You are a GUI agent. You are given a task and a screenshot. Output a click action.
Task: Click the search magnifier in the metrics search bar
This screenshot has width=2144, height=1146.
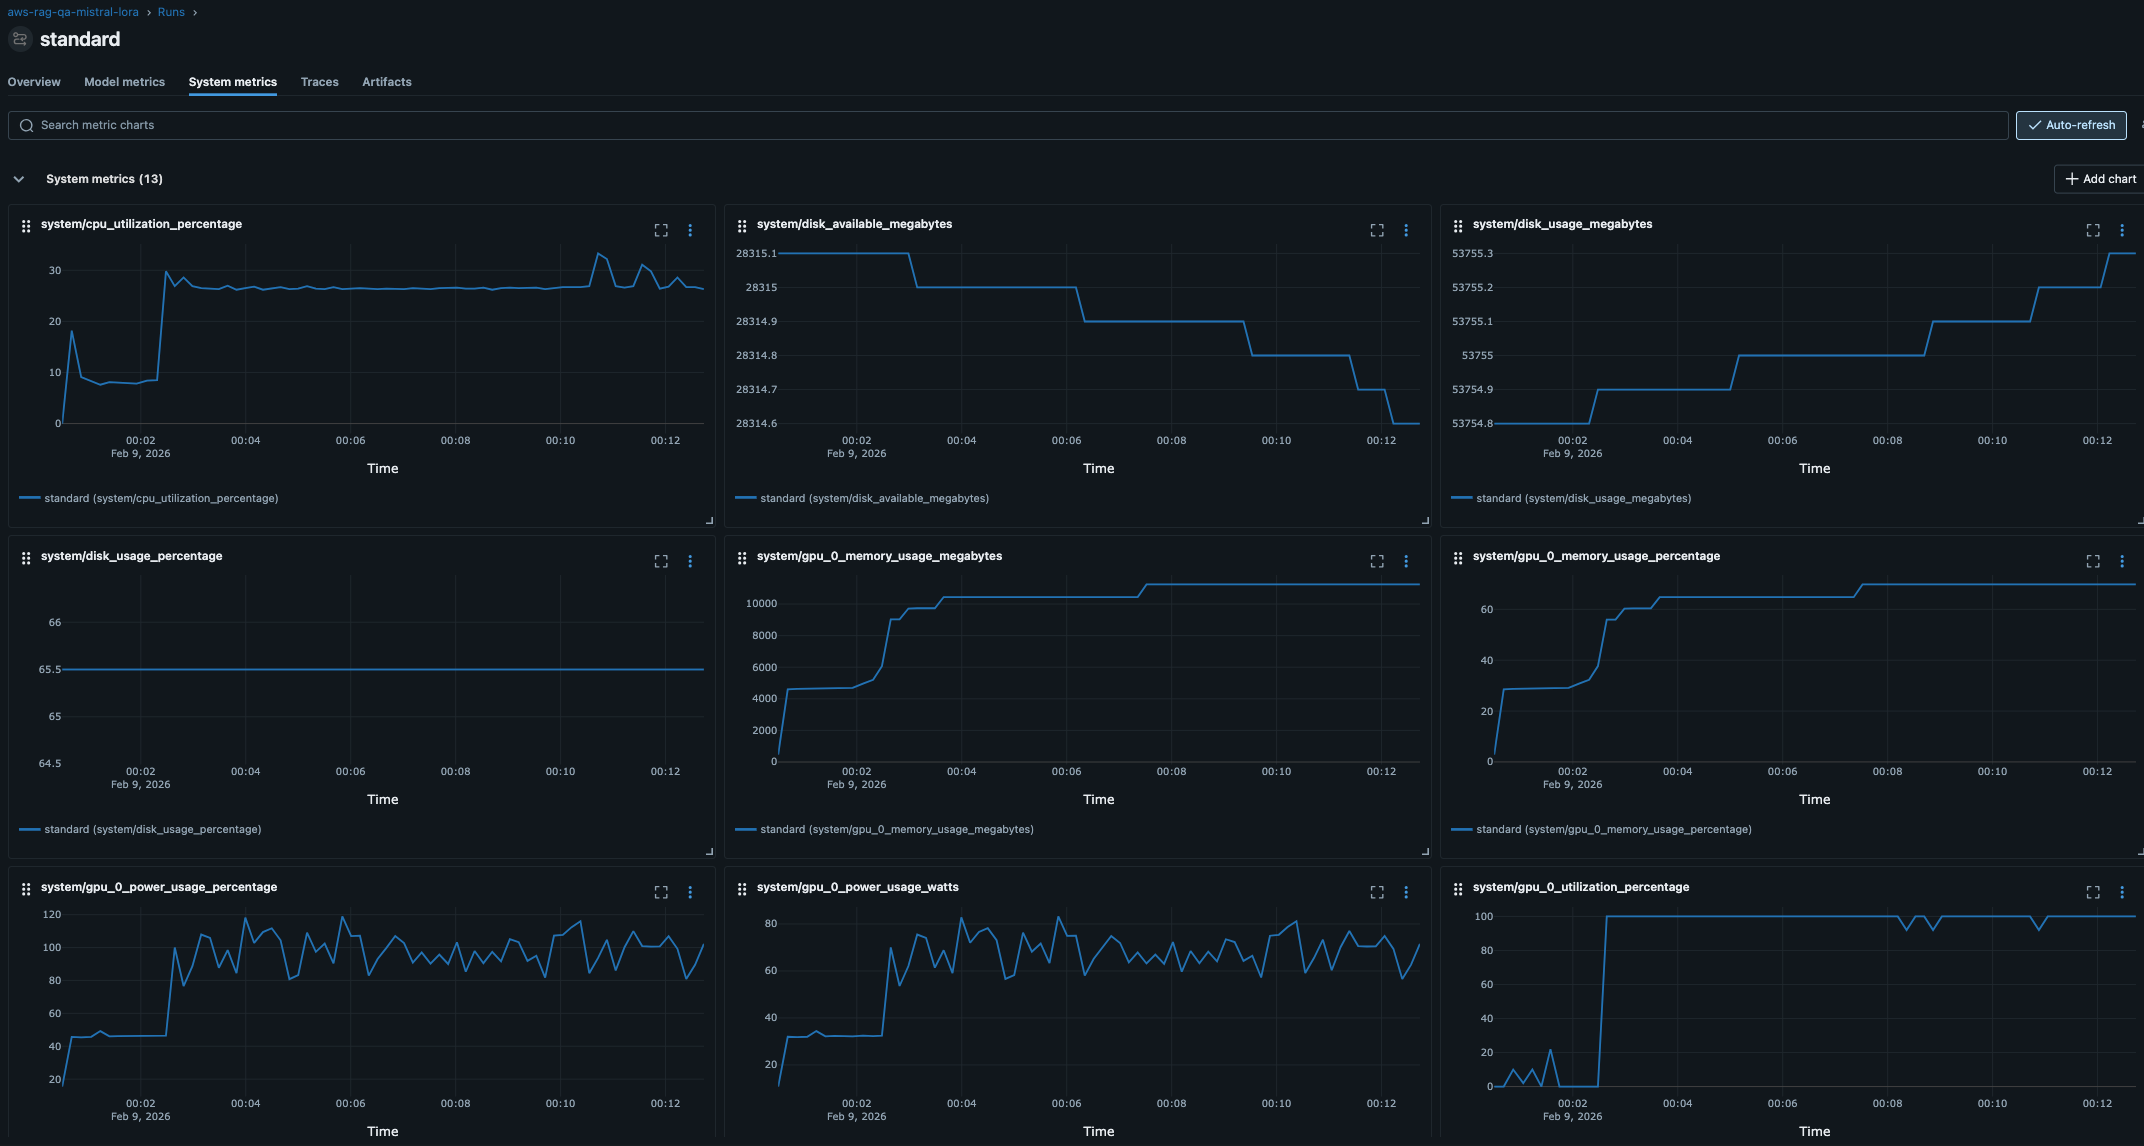[x=26, y=125]
